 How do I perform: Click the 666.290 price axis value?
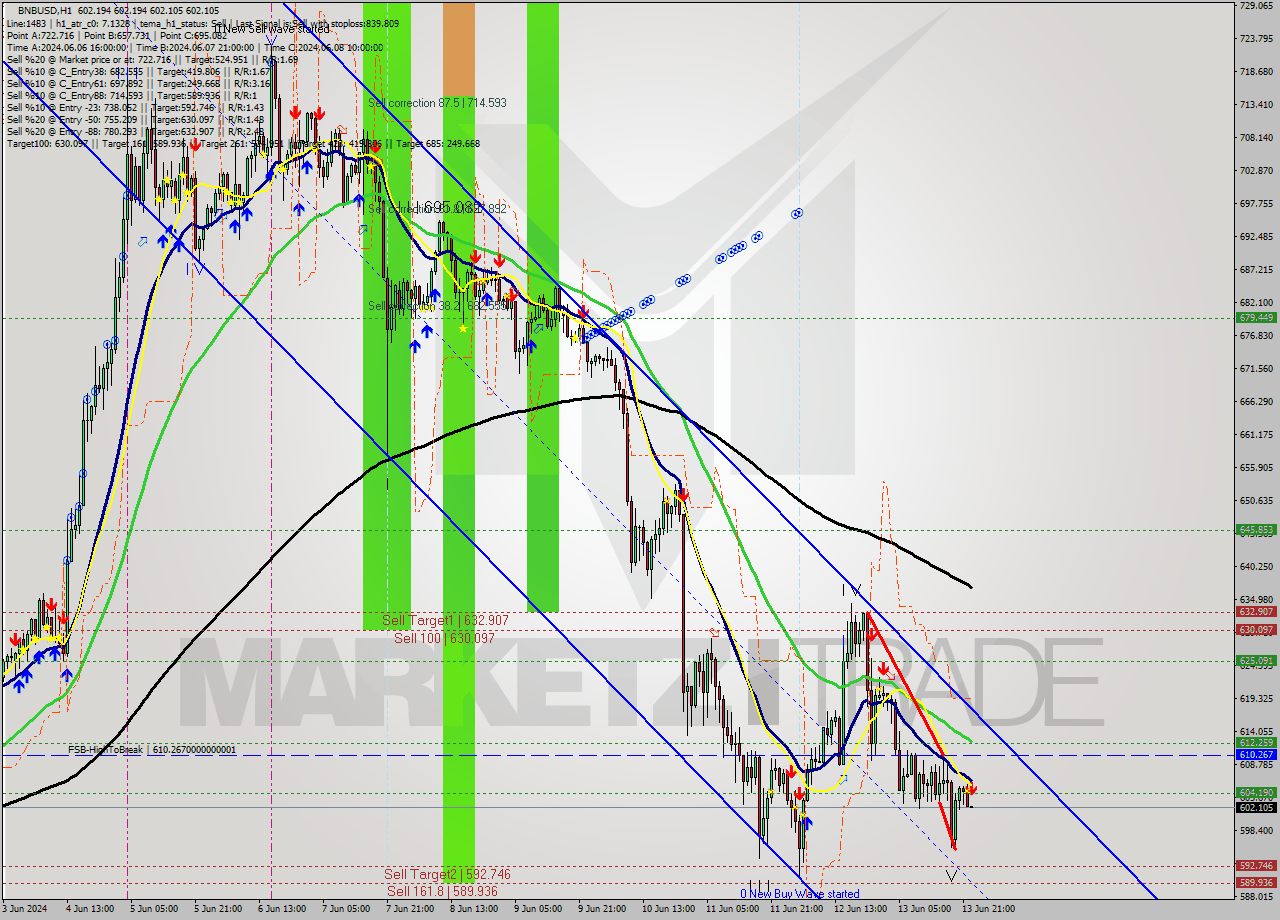[1255, 401]
